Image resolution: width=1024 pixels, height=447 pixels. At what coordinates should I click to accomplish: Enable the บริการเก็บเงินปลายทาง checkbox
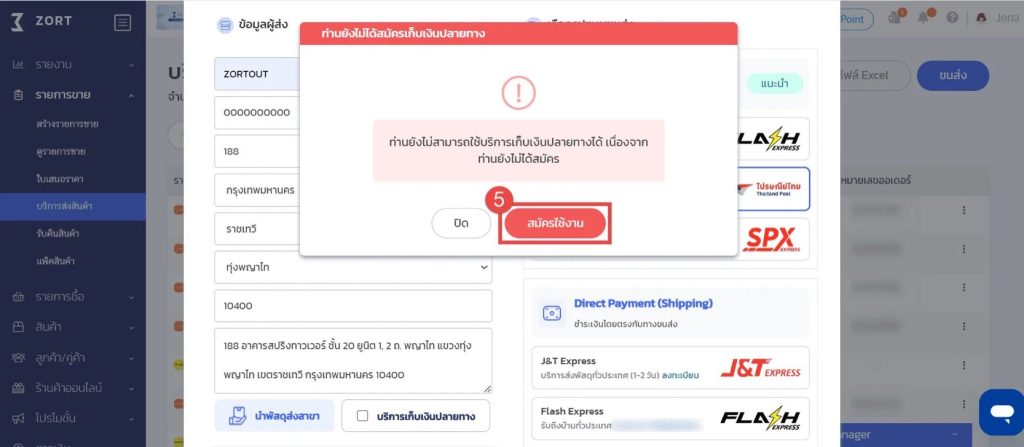pyautogui.click(x=362, y=416)
